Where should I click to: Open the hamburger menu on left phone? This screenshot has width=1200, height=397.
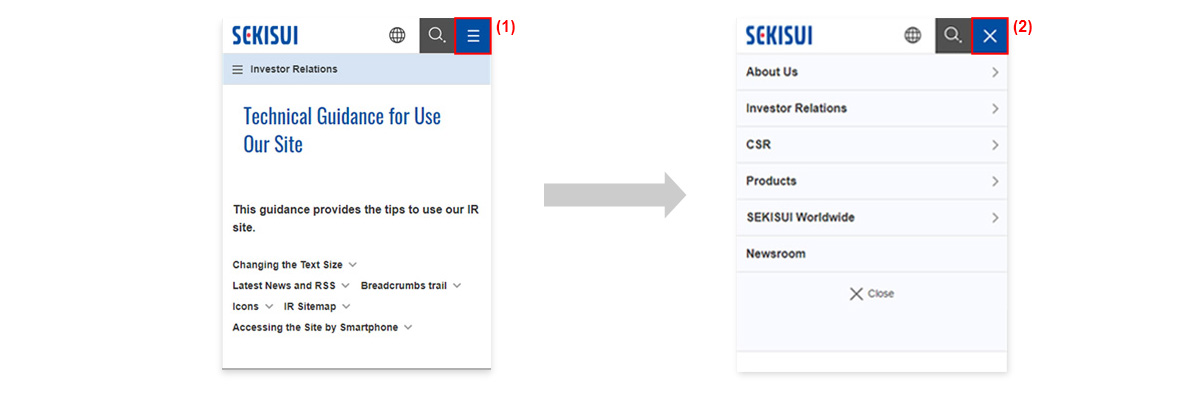click(x=473, y=36)
